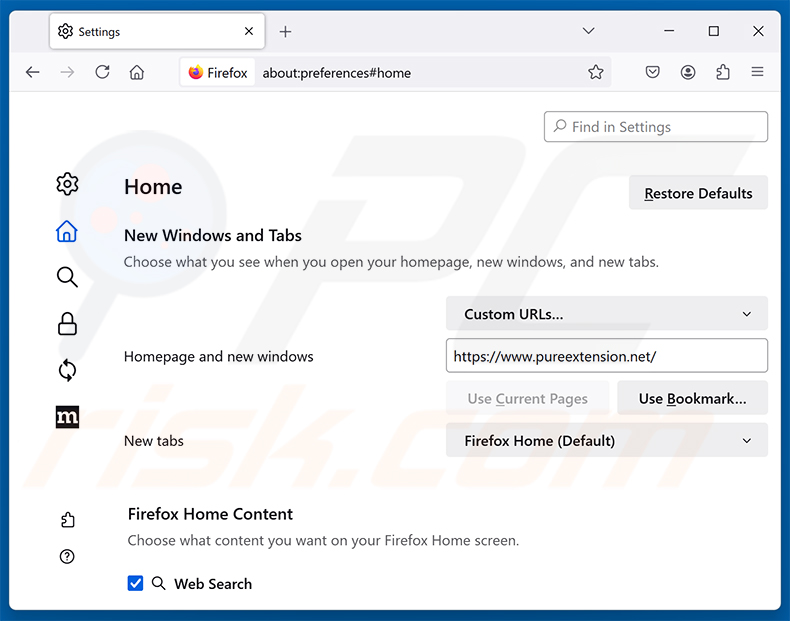
Task: Open the Custom URLs homepage dropdown
Action: pyautogui.click(x=607, y=314)
